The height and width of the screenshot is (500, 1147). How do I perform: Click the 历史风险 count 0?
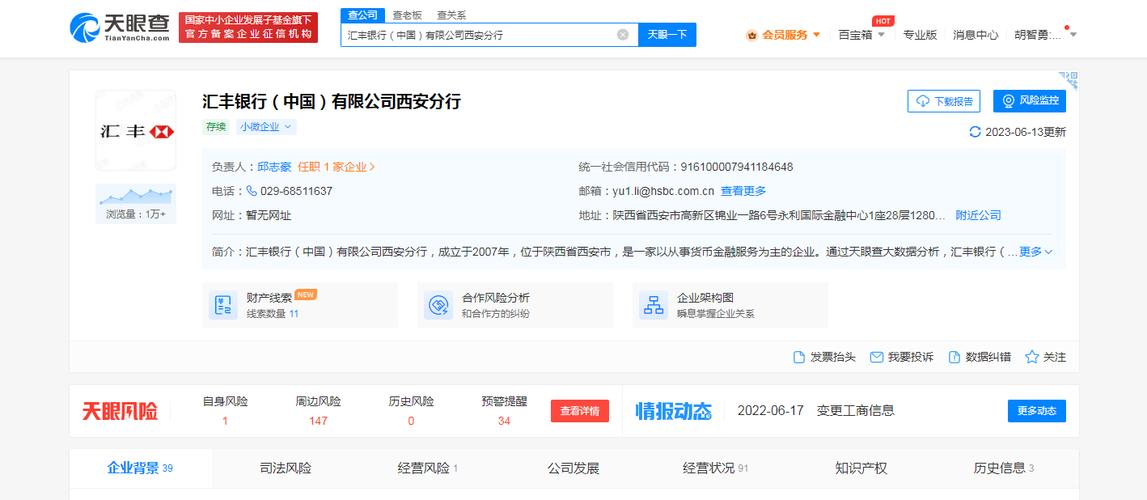411,421
